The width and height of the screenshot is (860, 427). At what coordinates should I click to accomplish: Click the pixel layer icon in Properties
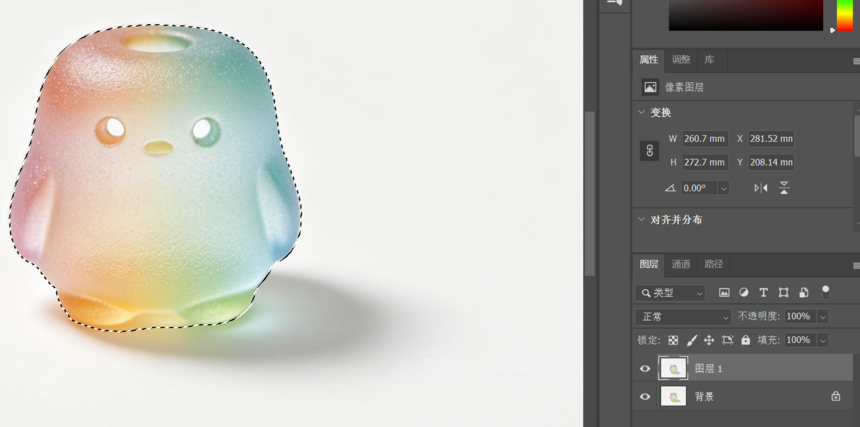click(x=650, y=87)
